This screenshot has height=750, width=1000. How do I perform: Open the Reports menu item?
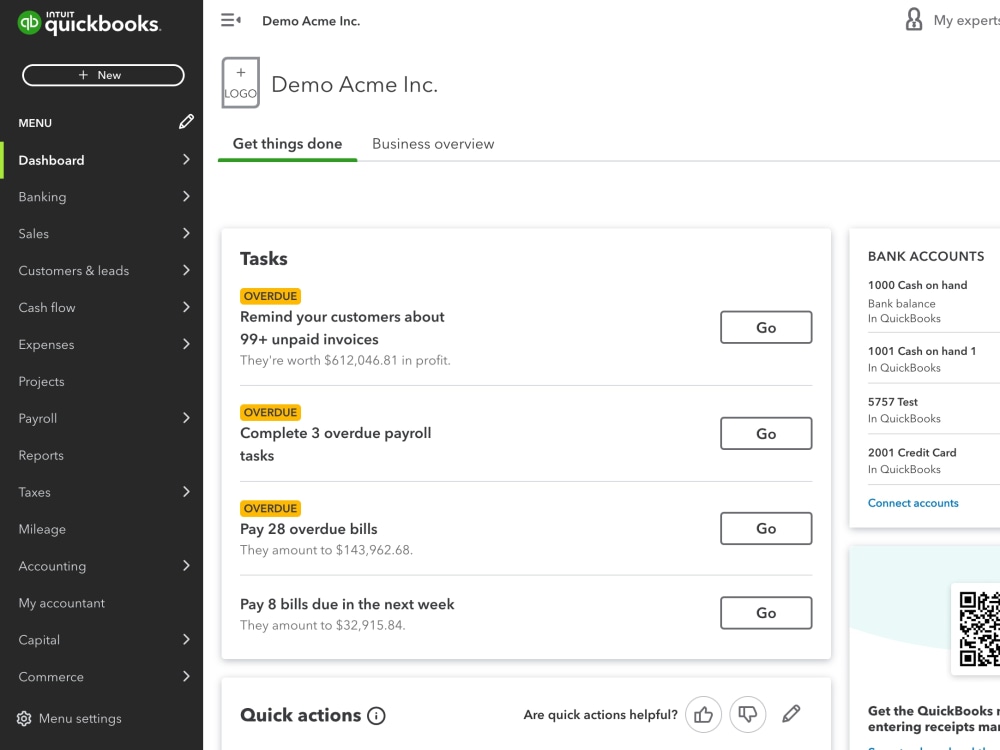40,455
